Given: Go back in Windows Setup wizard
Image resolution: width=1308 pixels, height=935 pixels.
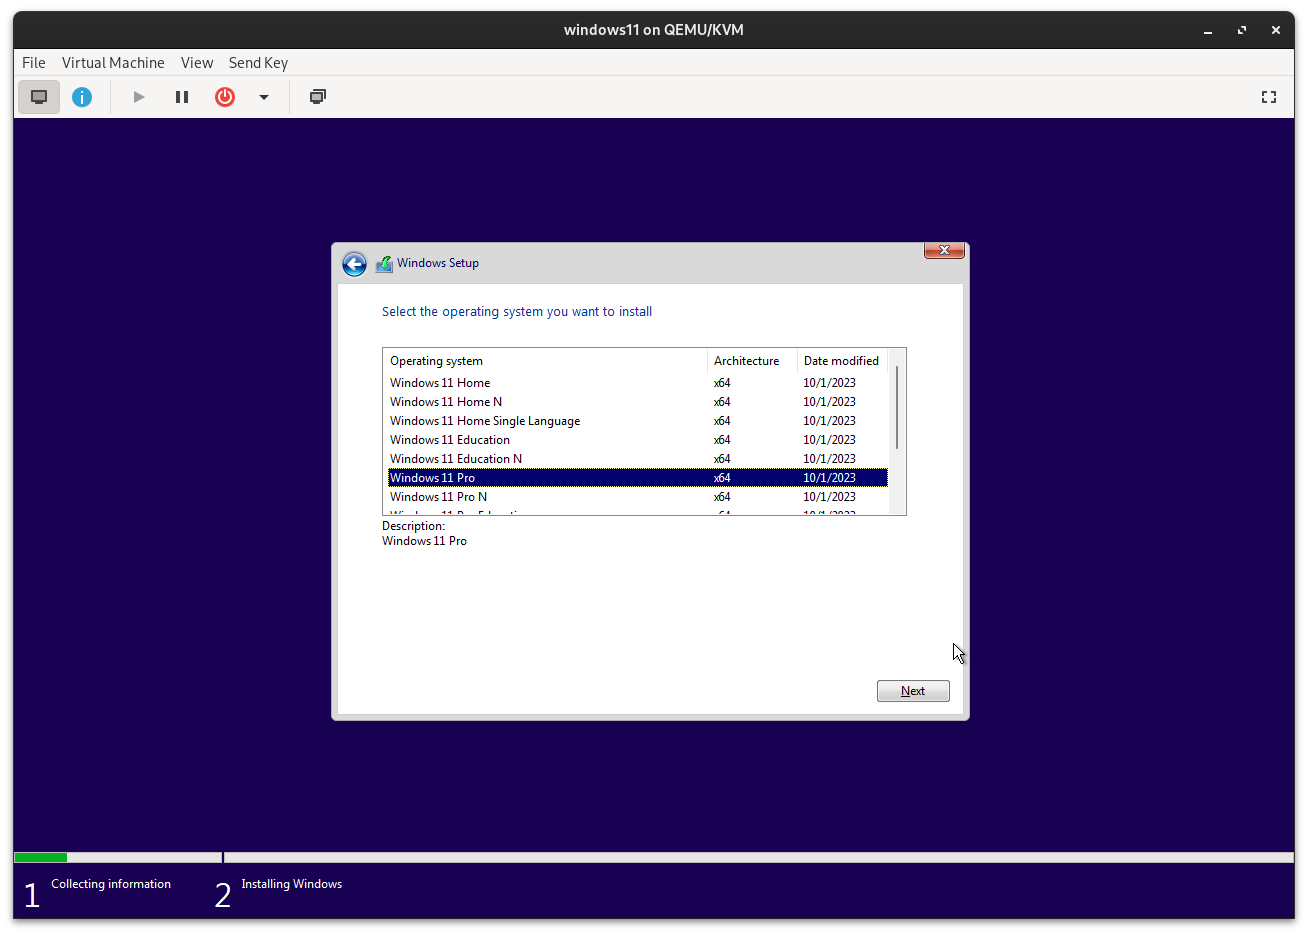Looking at the screenshot, I should pyautogui.click(x=354, y=264).
